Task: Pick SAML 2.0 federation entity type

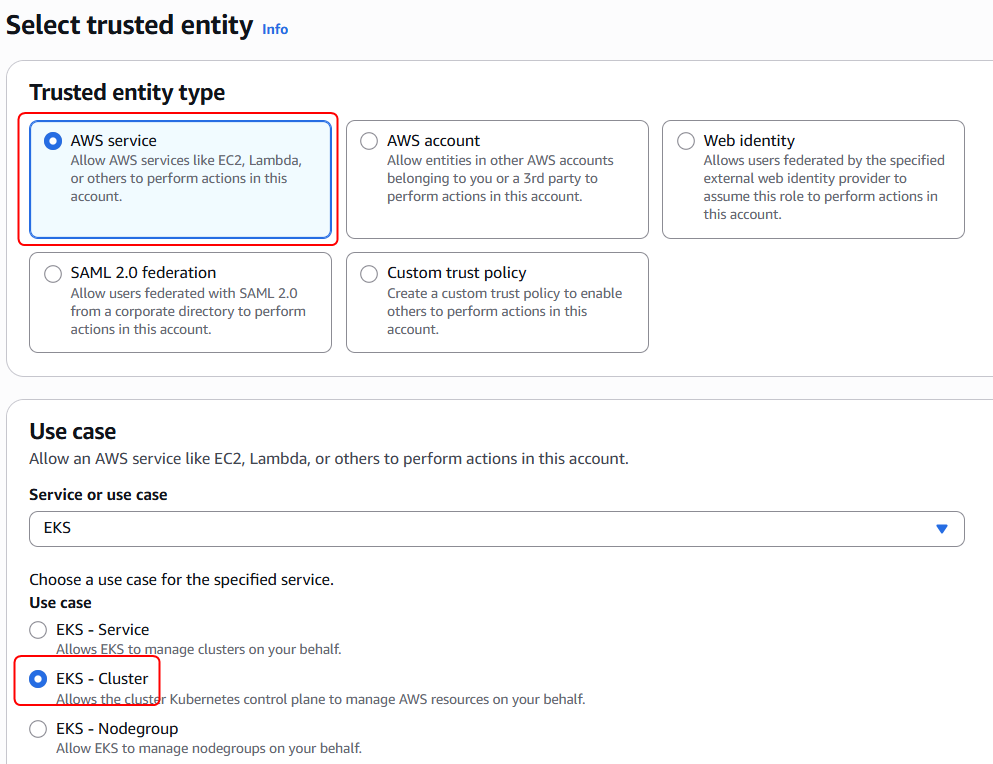Action: coord(53,273)
